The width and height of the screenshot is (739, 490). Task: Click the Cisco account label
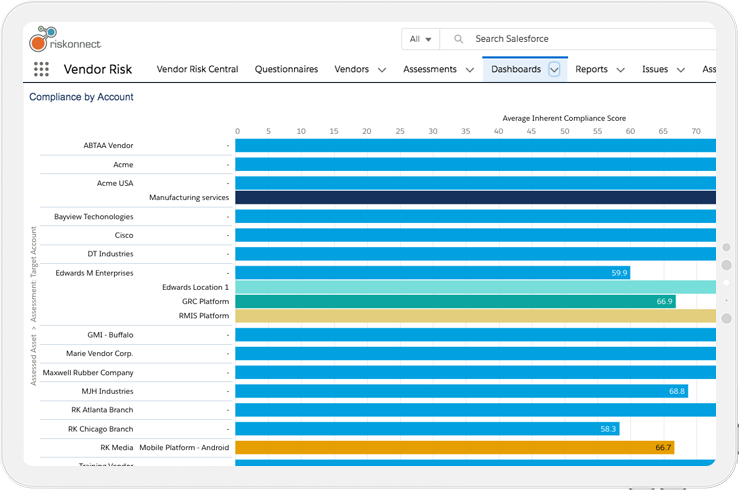tap(124, 235)
